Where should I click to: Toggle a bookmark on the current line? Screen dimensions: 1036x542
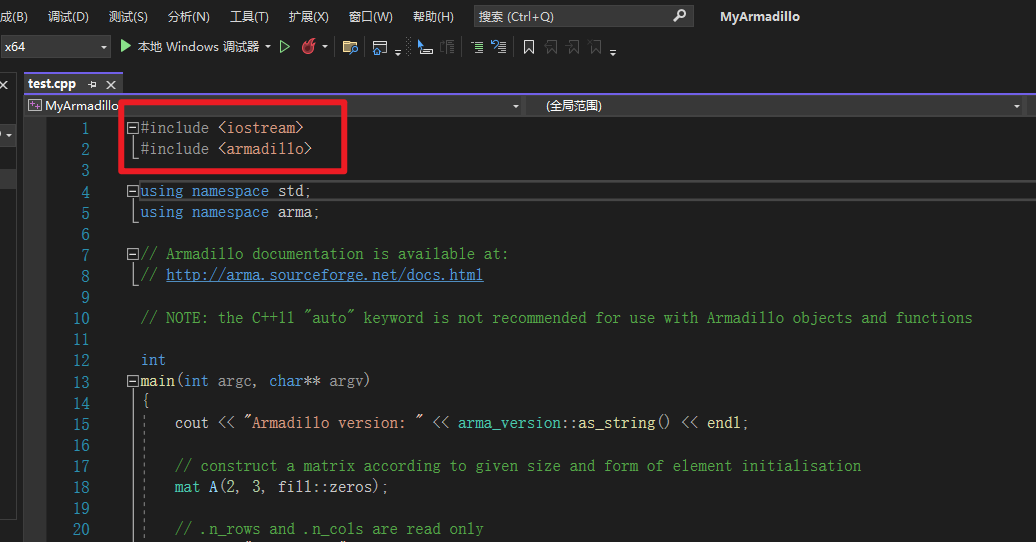coord(529,47)
